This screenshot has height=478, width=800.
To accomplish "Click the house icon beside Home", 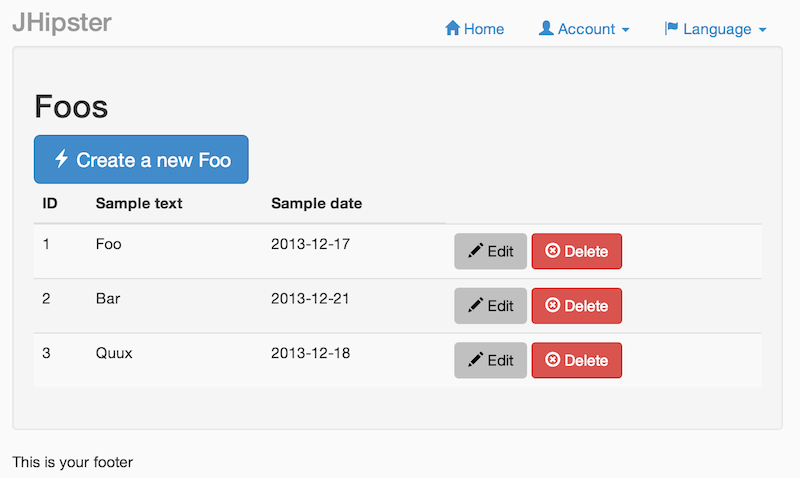I will [x=452, y=29].
